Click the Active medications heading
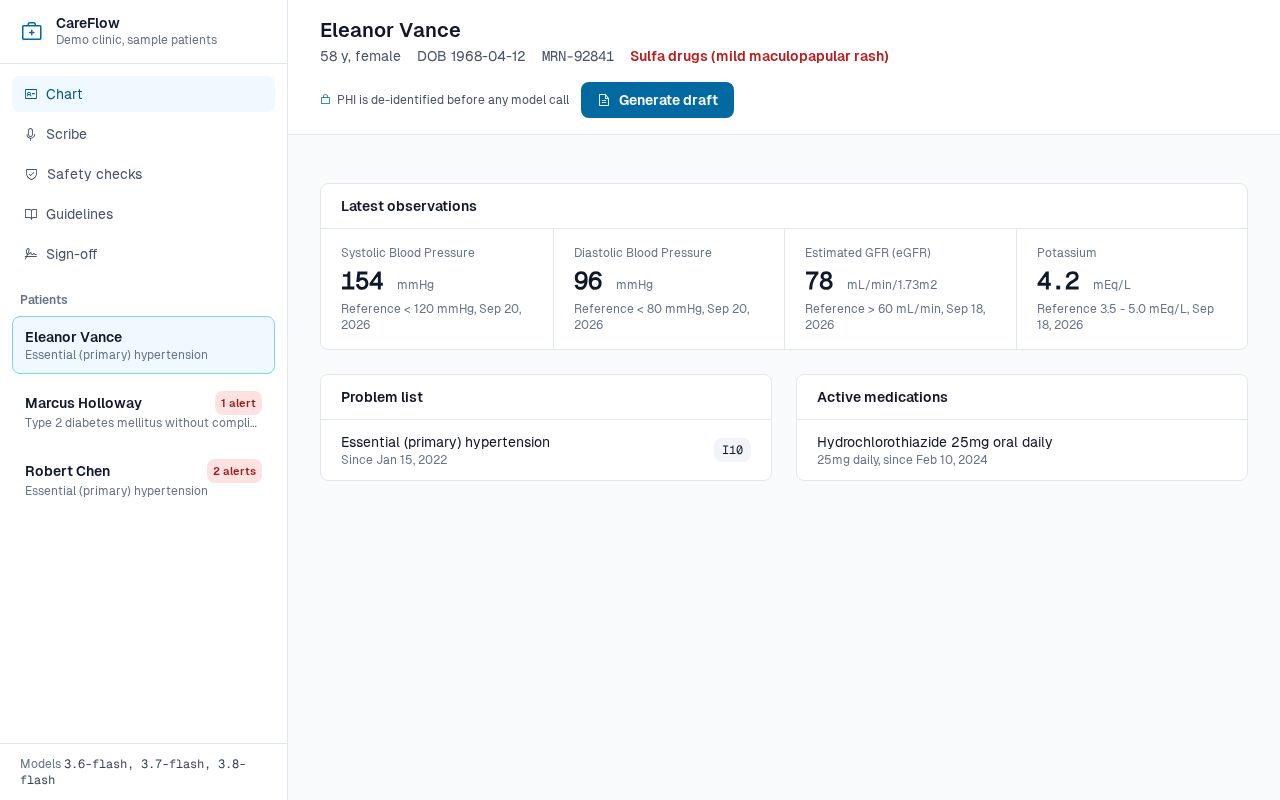 click(882, 397)
